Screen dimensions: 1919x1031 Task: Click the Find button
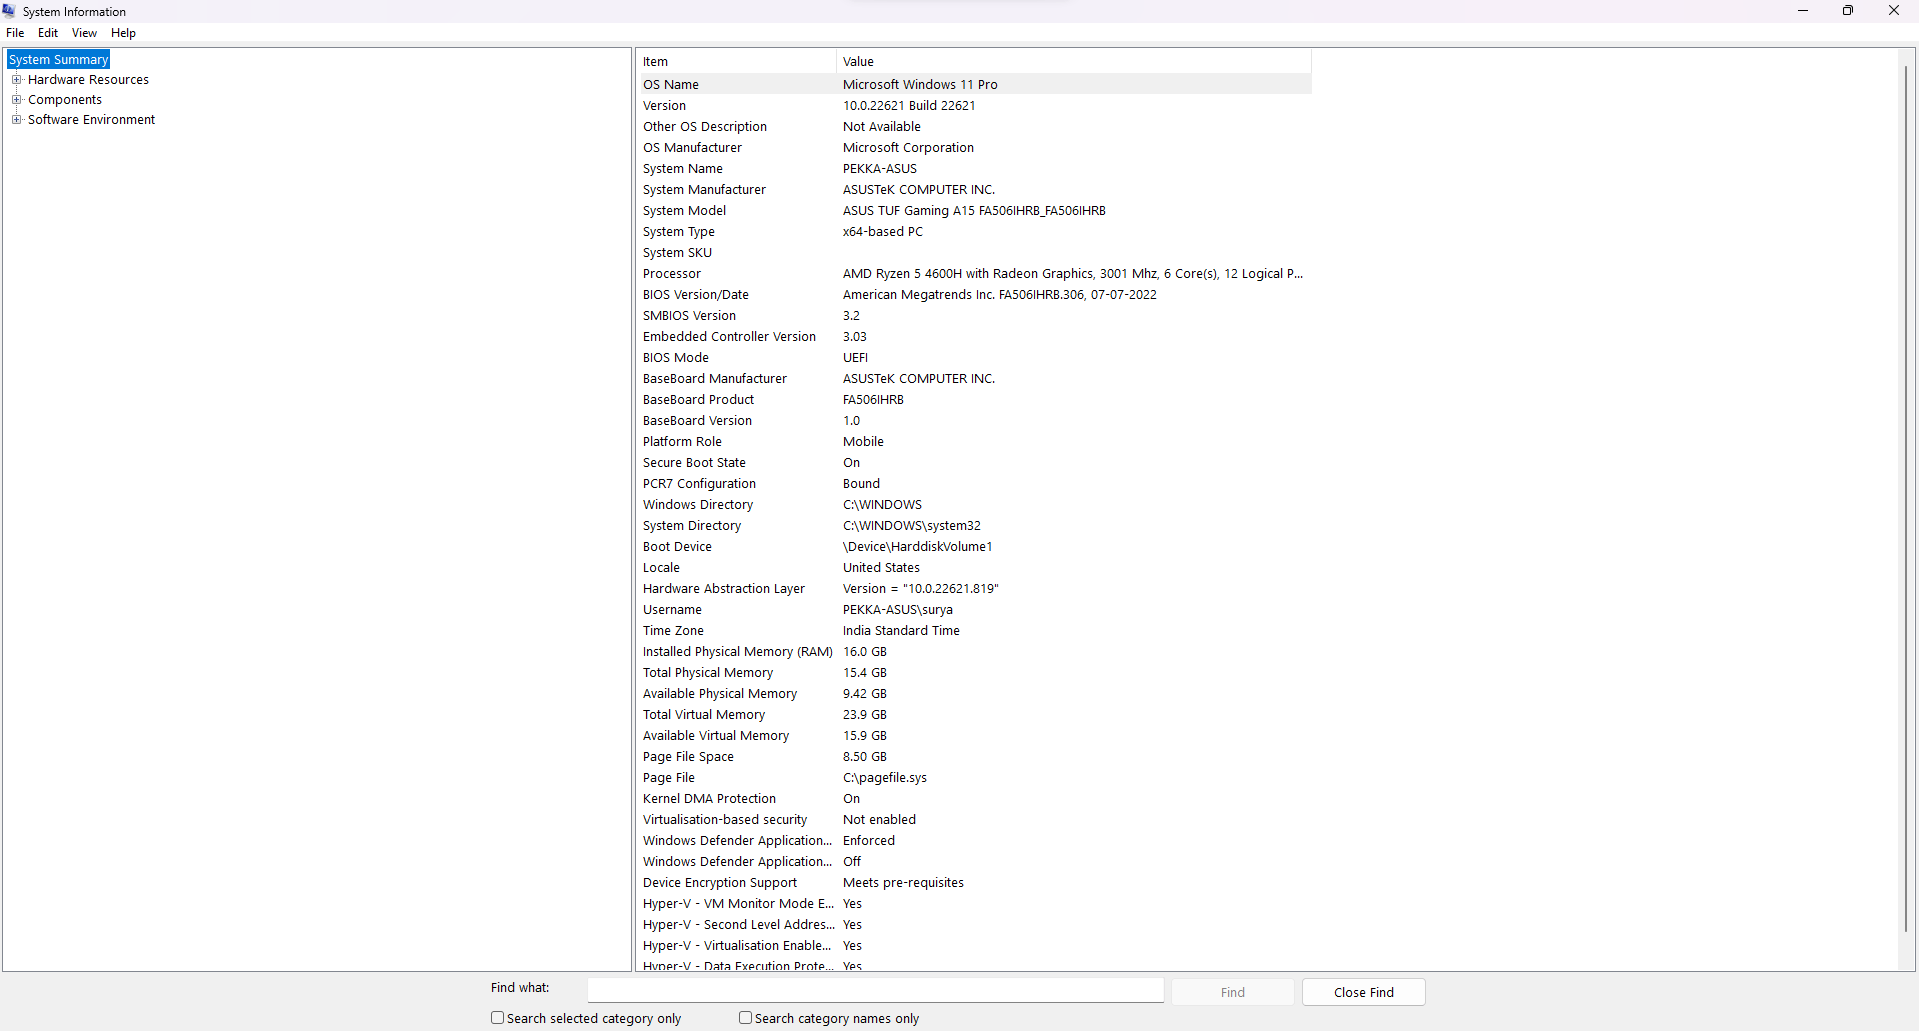click(x=1233, y=992)
